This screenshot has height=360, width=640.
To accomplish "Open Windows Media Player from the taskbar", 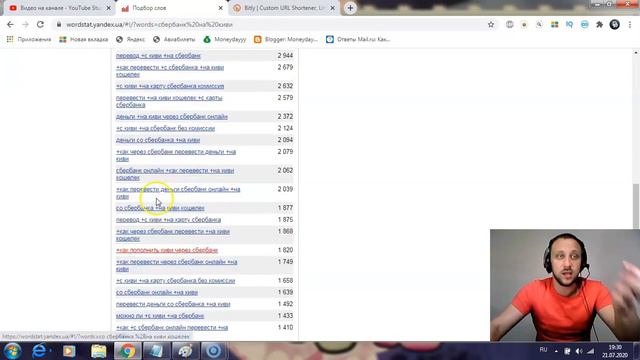I will click(69, 351).
